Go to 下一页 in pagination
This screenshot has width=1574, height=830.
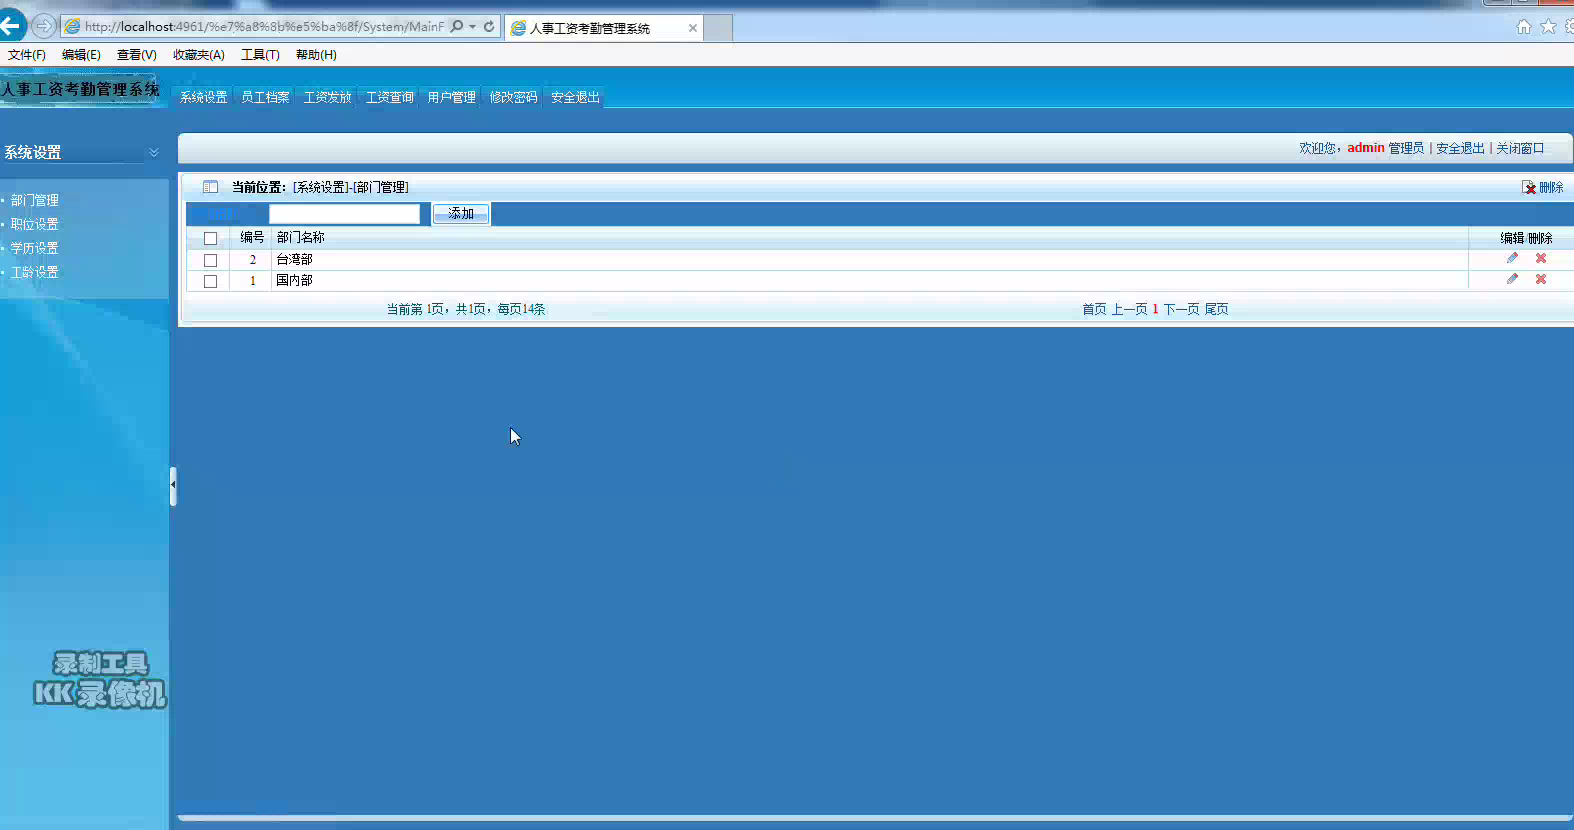(1181, 309)
